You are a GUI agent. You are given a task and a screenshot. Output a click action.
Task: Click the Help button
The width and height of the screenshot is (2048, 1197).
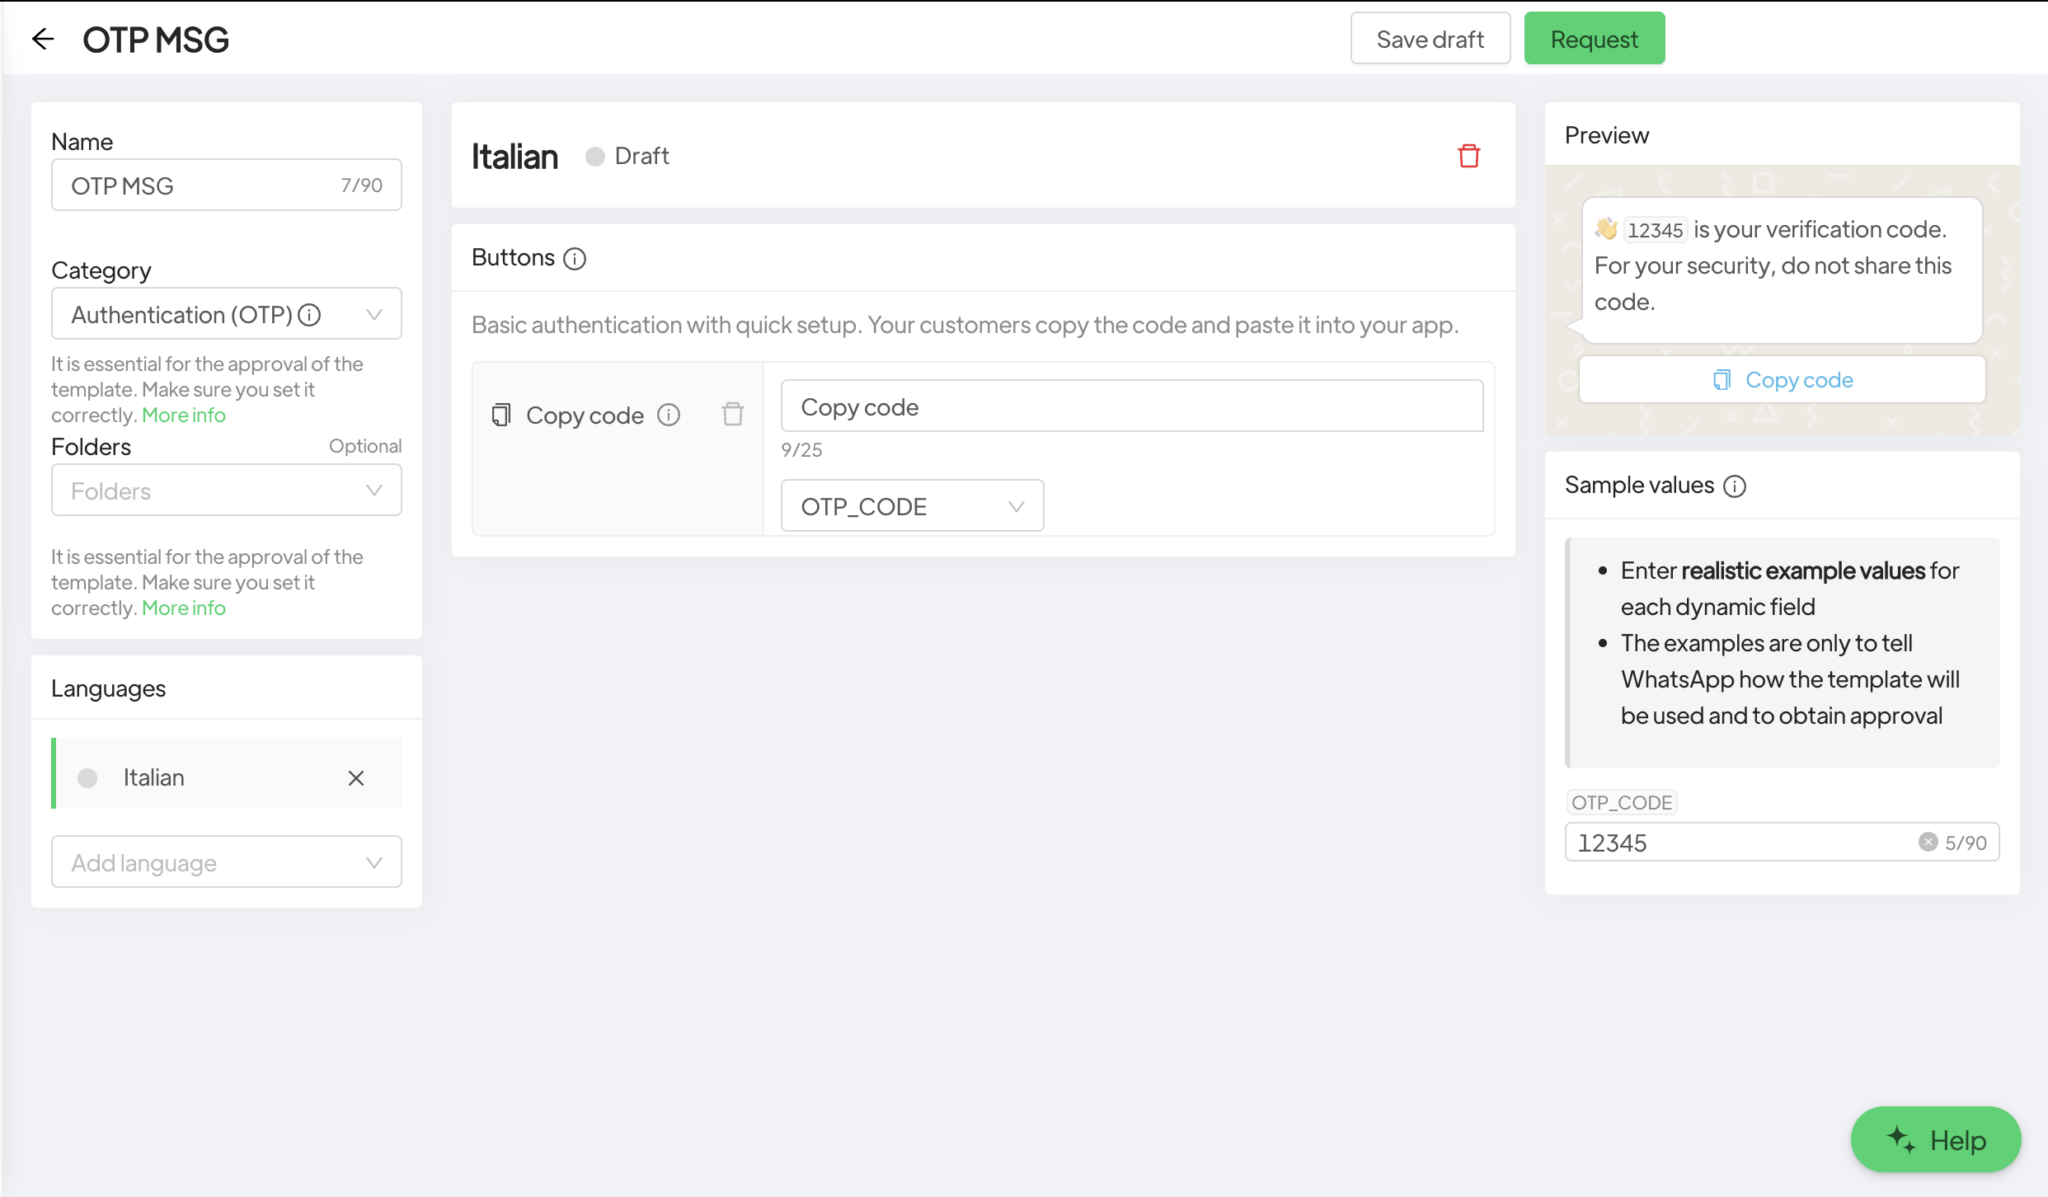(x=1935, y=1139)
